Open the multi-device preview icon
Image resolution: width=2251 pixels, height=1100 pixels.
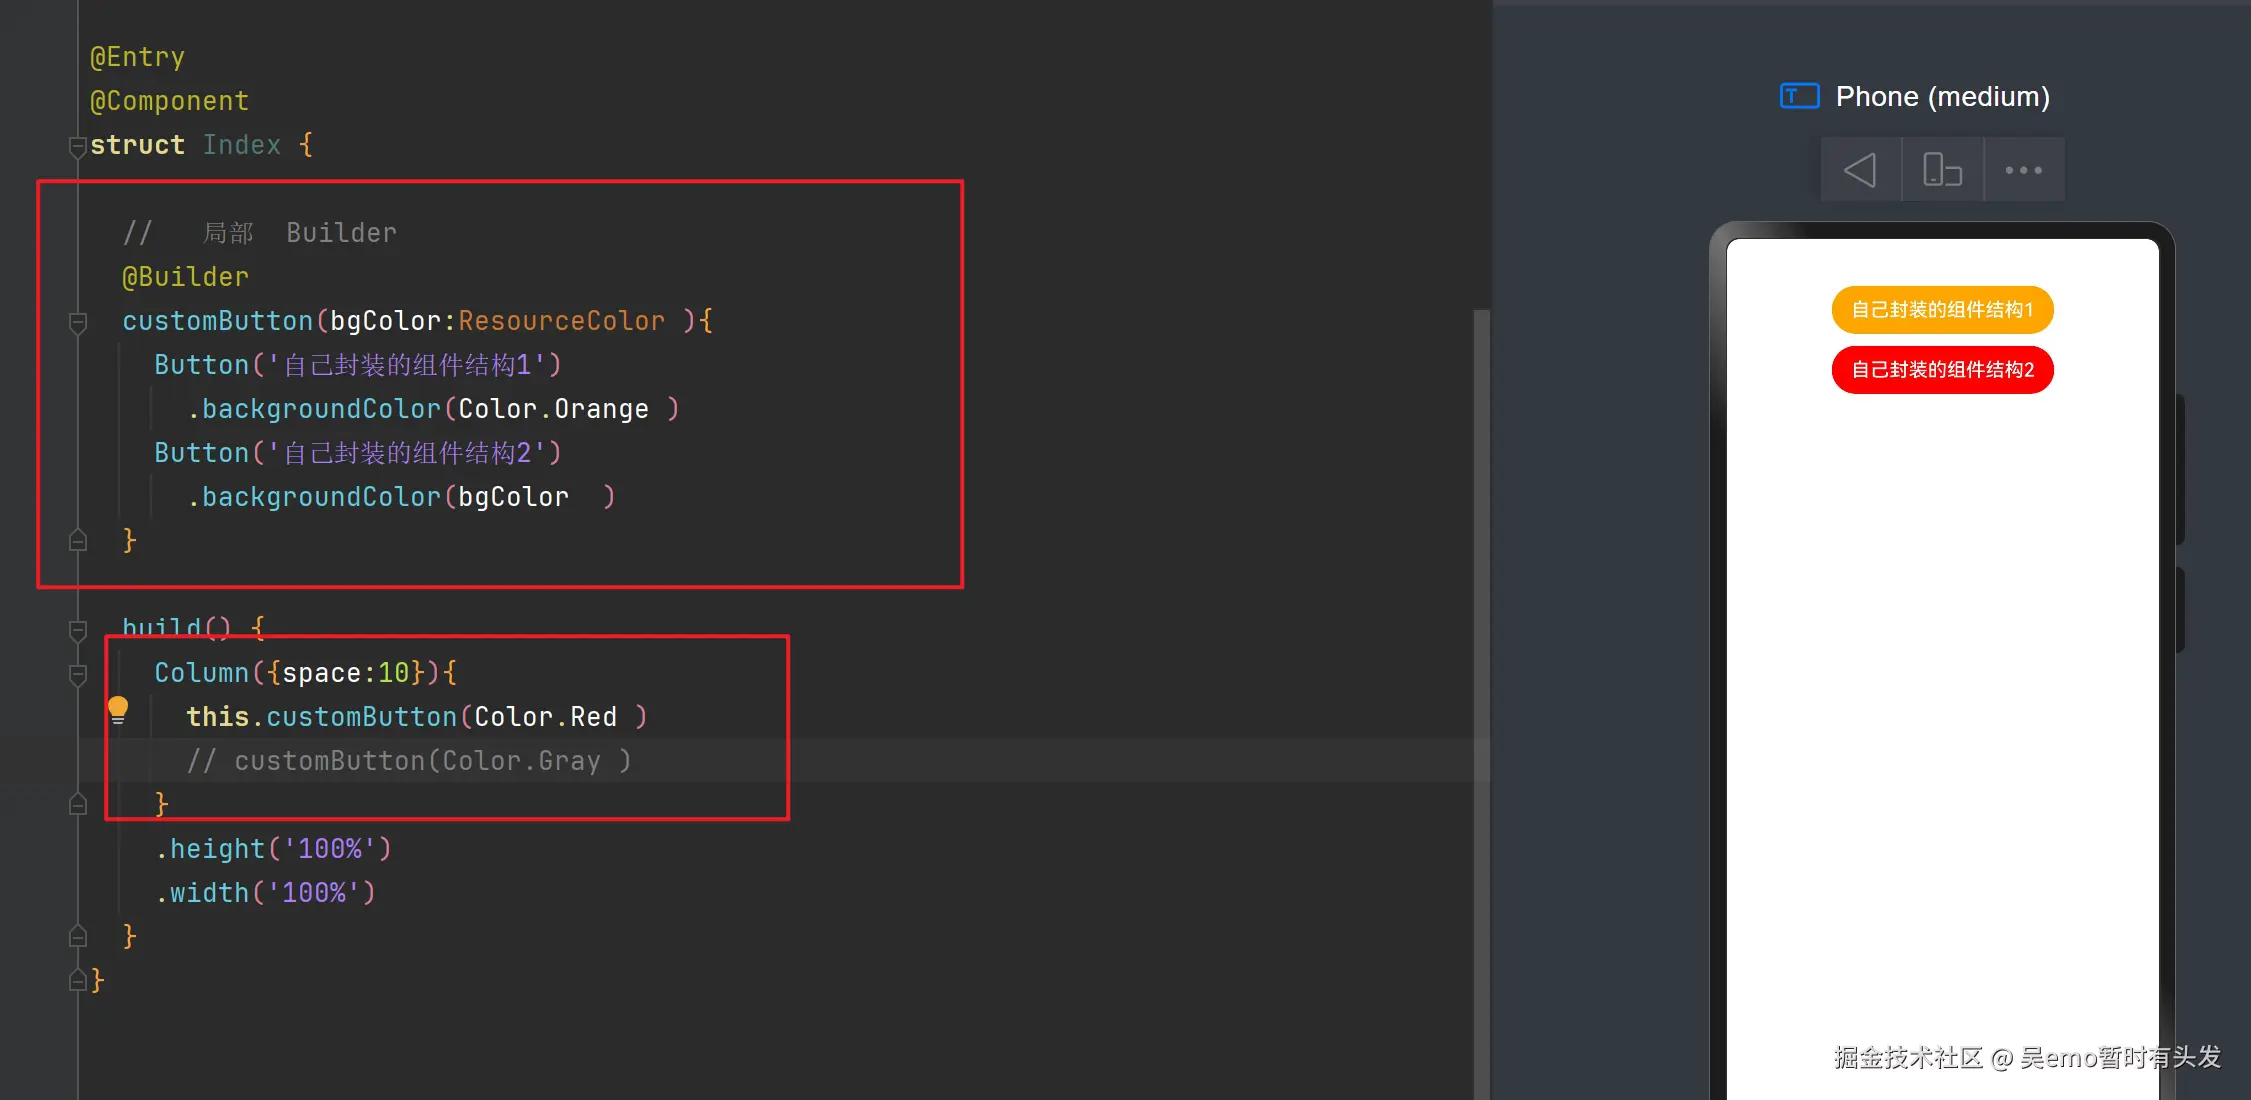(1942, 170)
